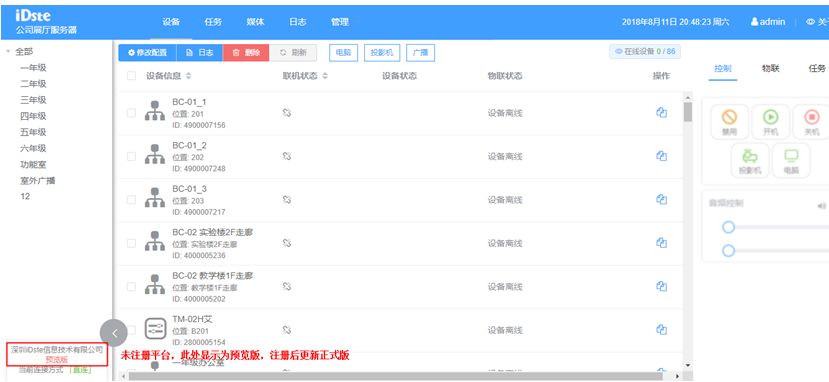The width and height of the screenshot is (829, 382).
Task: Tick checkbox for BC-02 教学楼1F走廊
Action: tap(131, 286)
